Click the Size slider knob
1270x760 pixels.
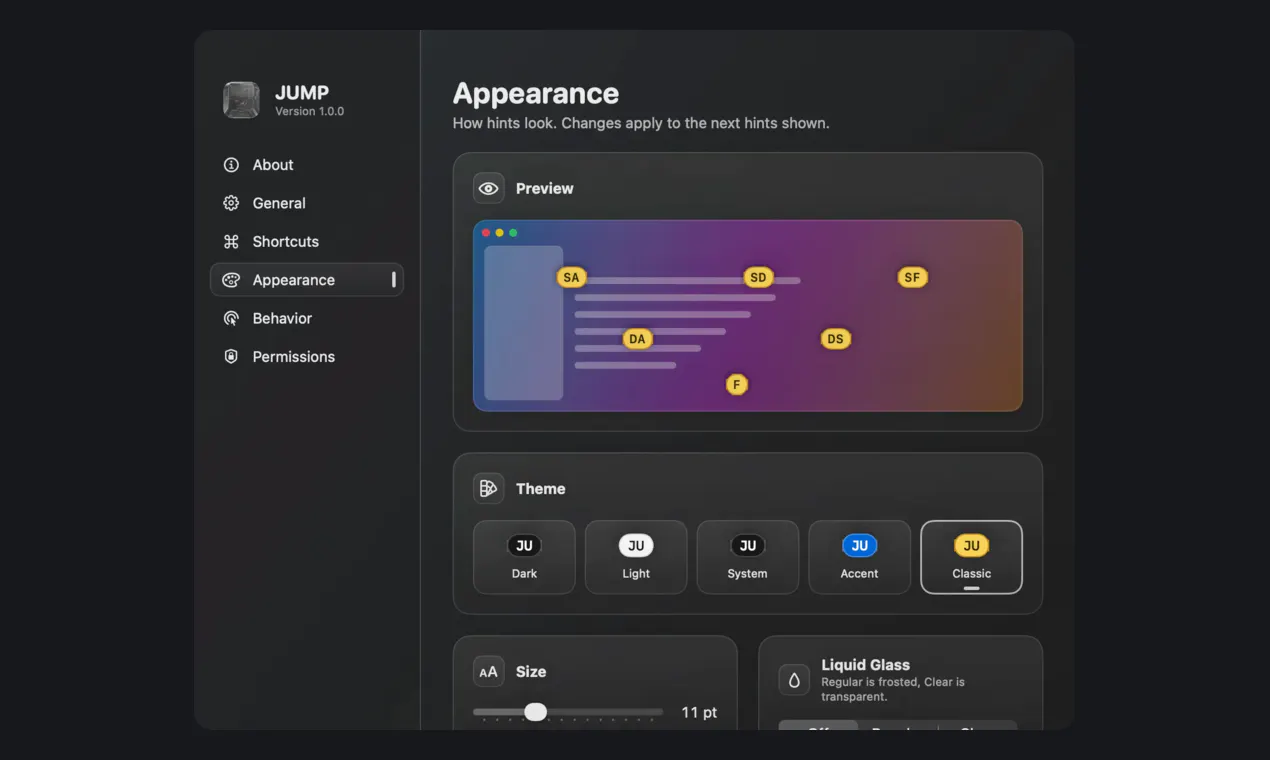pyautogui.click(x=536, y=712)
